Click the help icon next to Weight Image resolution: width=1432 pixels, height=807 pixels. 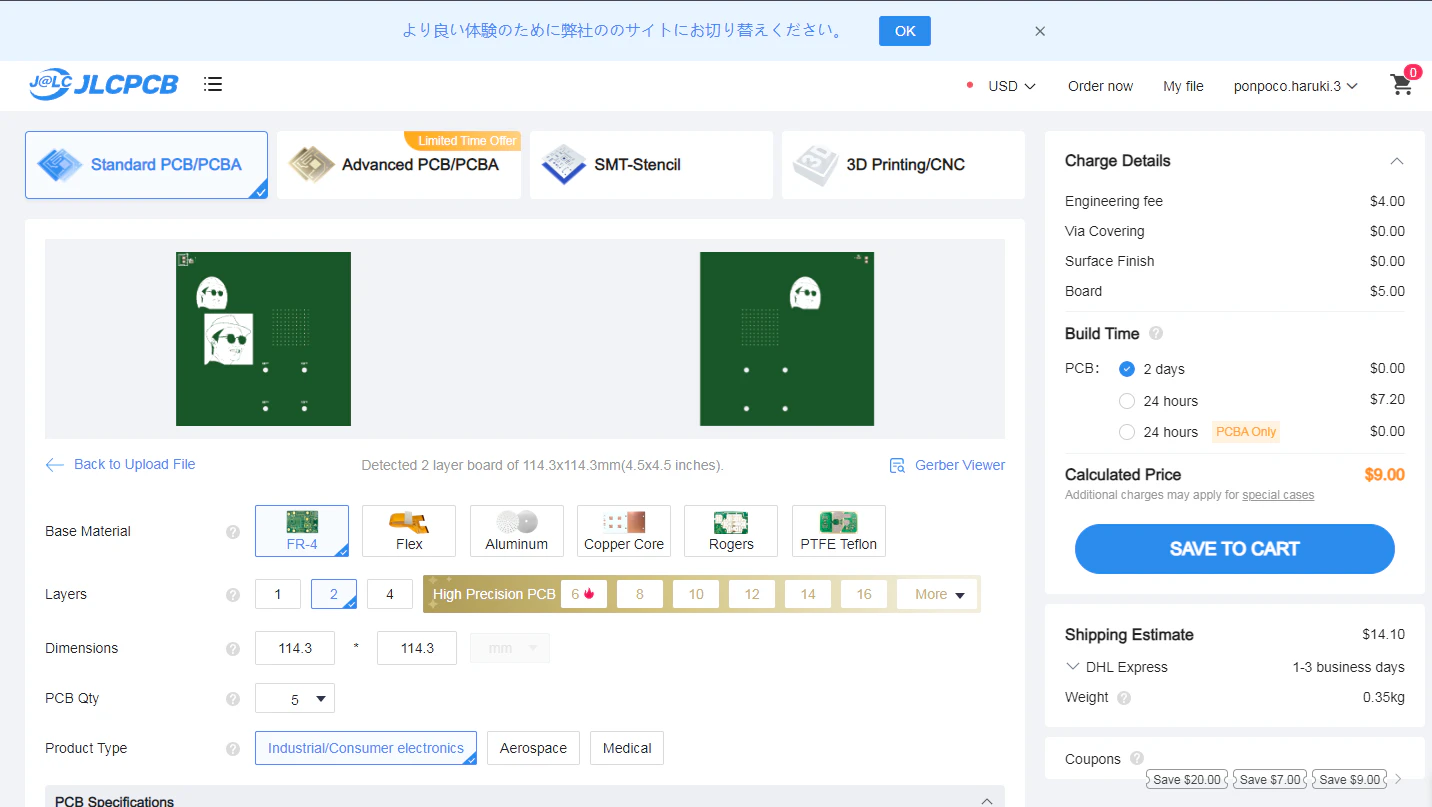[x=1124, y=698]
